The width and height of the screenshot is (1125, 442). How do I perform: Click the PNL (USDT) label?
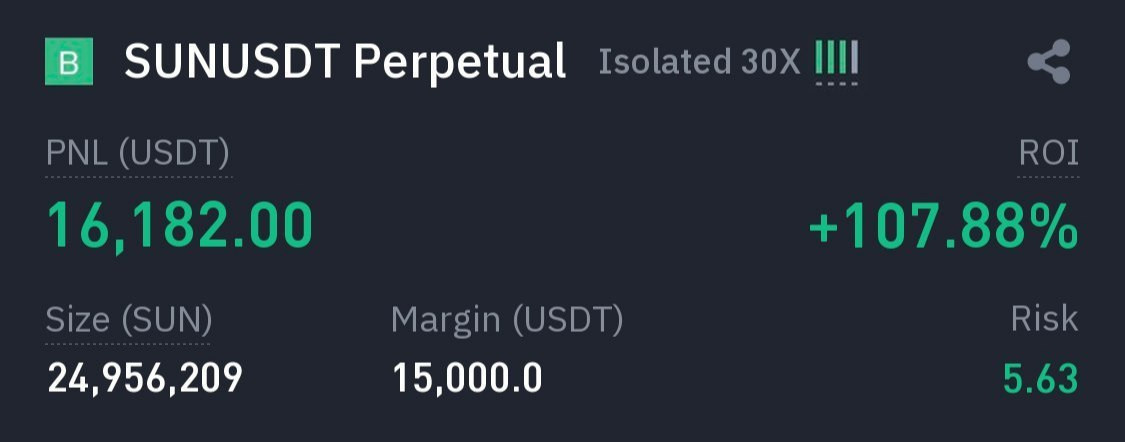tap(138, 154)
